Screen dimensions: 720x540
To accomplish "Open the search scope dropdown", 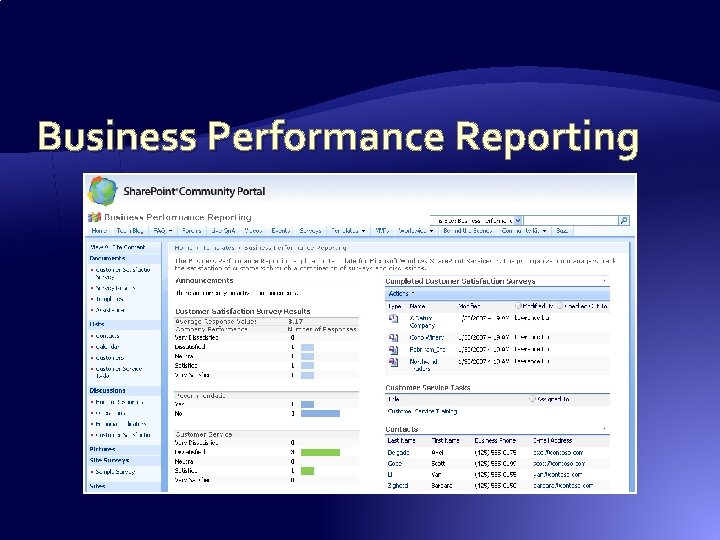I will (x=518, y=220).
